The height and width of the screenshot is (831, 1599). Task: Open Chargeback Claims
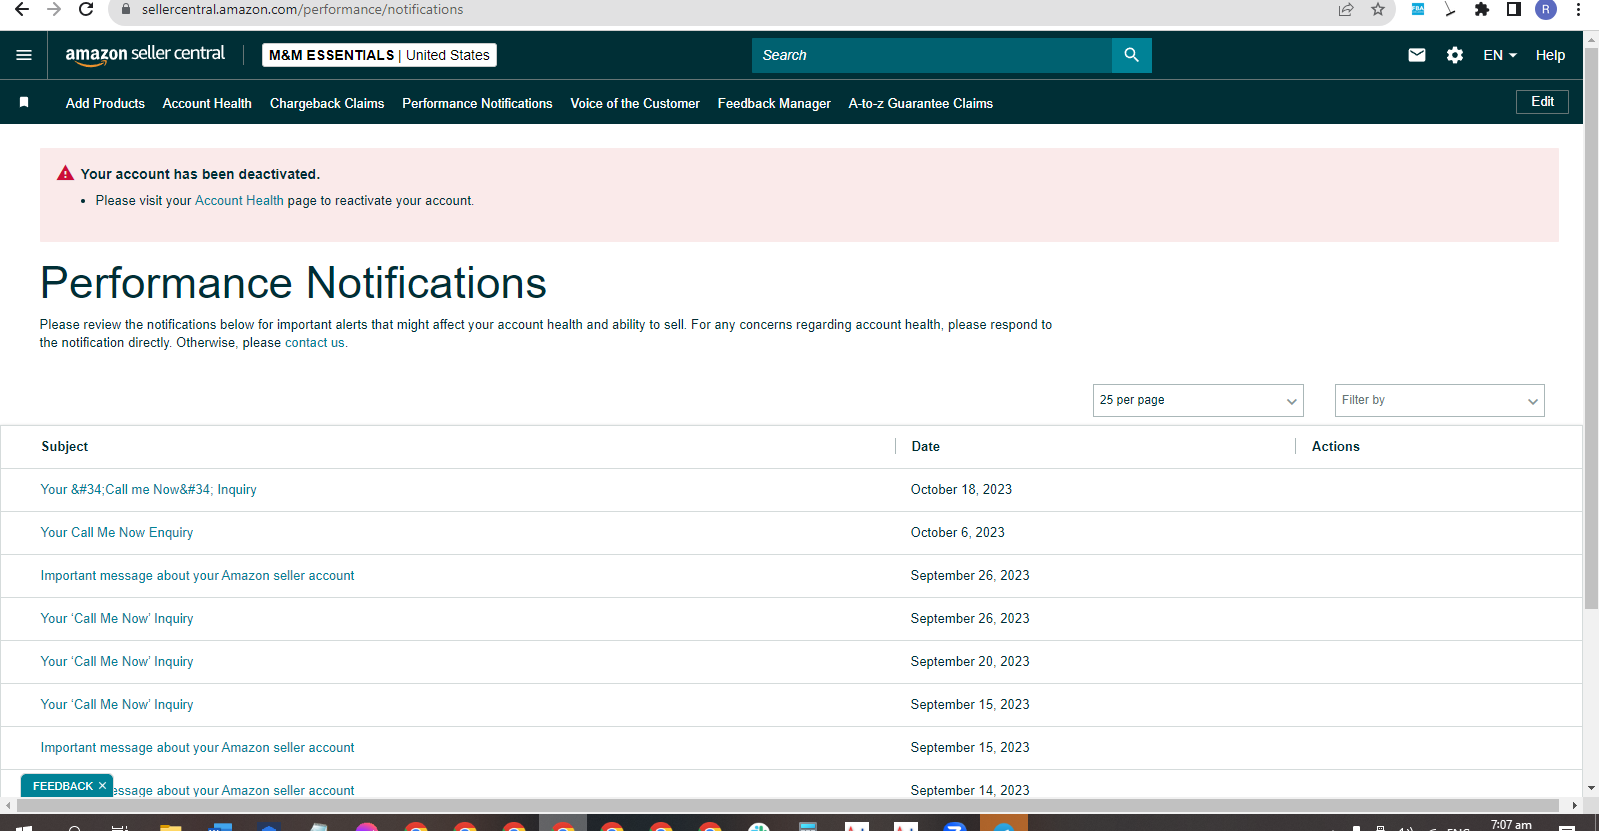[x=327, y=103]
